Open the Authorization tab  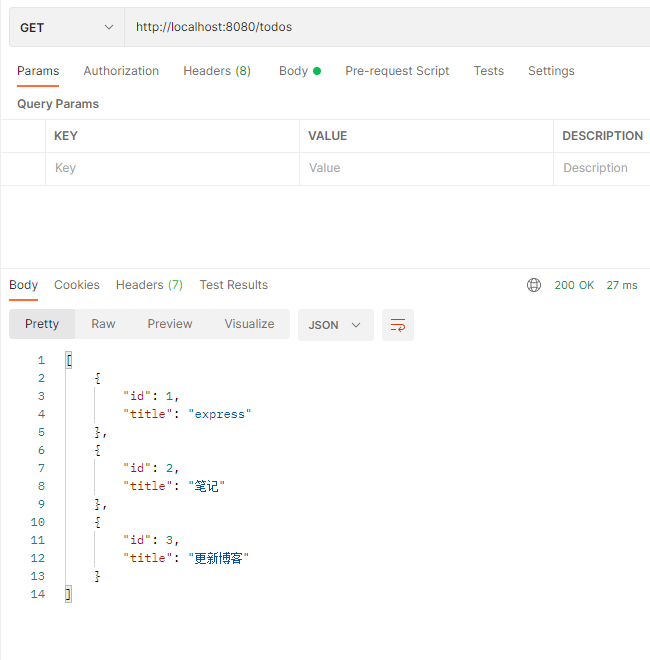click(x=121, y=71)
